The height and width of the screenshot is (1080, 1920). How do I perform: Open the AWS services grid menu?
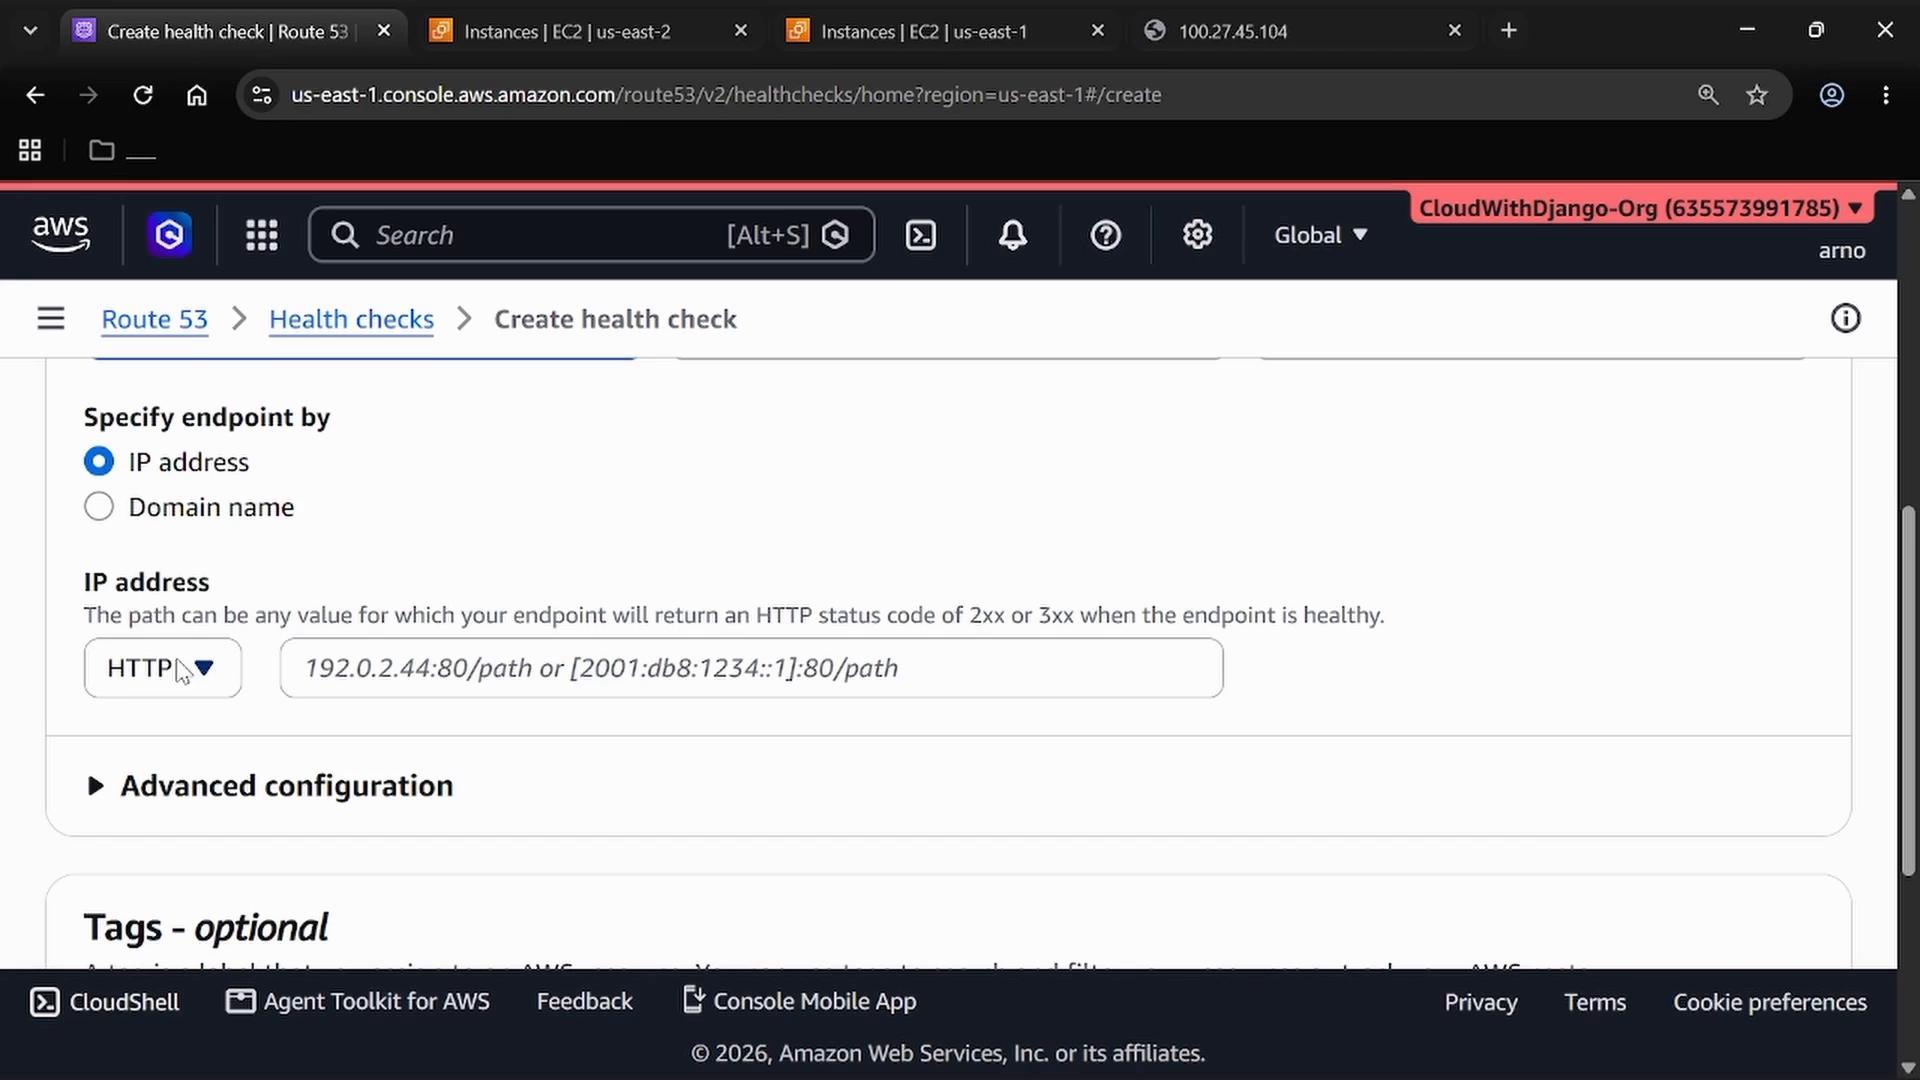262,235
